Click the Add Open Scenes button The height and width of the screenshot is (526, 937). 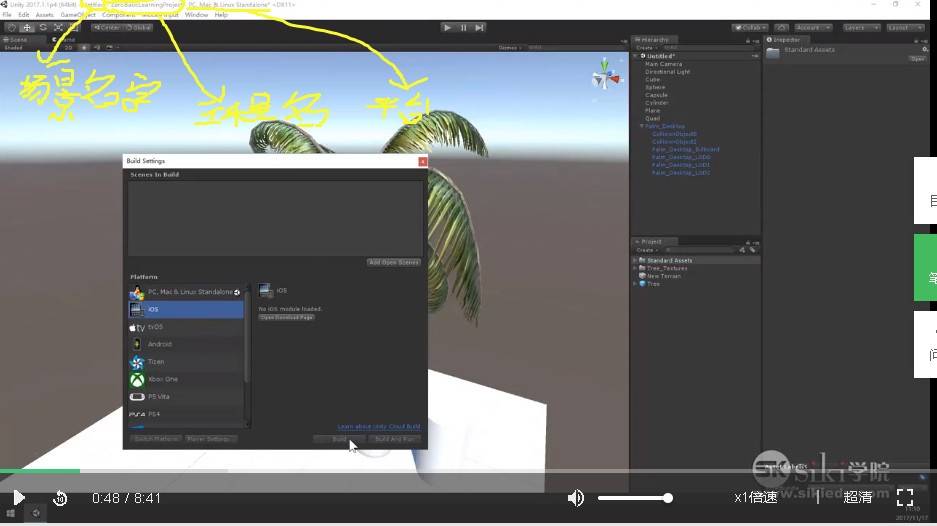[x=394, y=262]
